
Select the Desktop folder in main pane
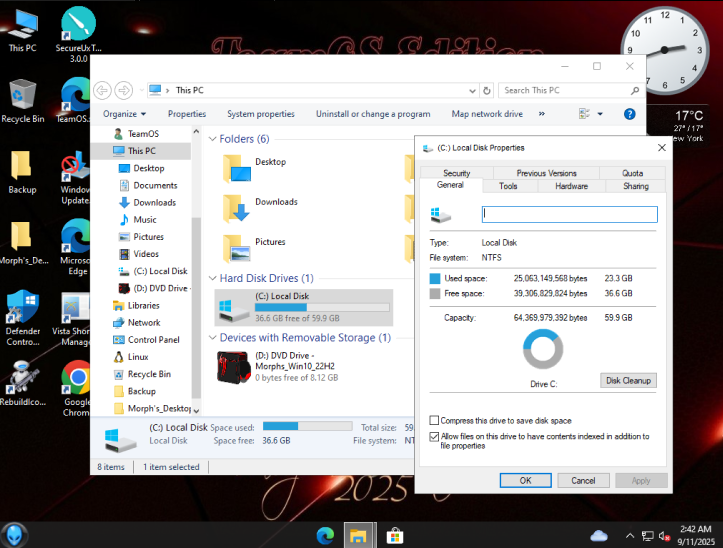pyautogui.click(x=255, y=168)
